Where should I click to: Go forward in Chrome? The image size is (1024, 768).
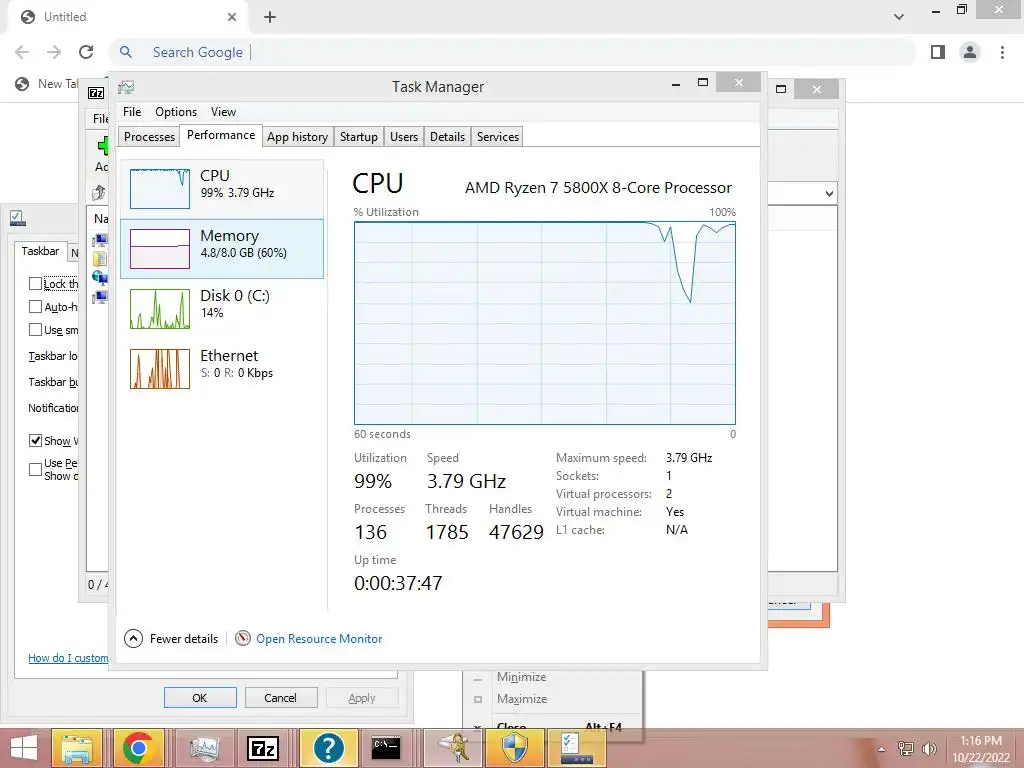tap(54, 52)
